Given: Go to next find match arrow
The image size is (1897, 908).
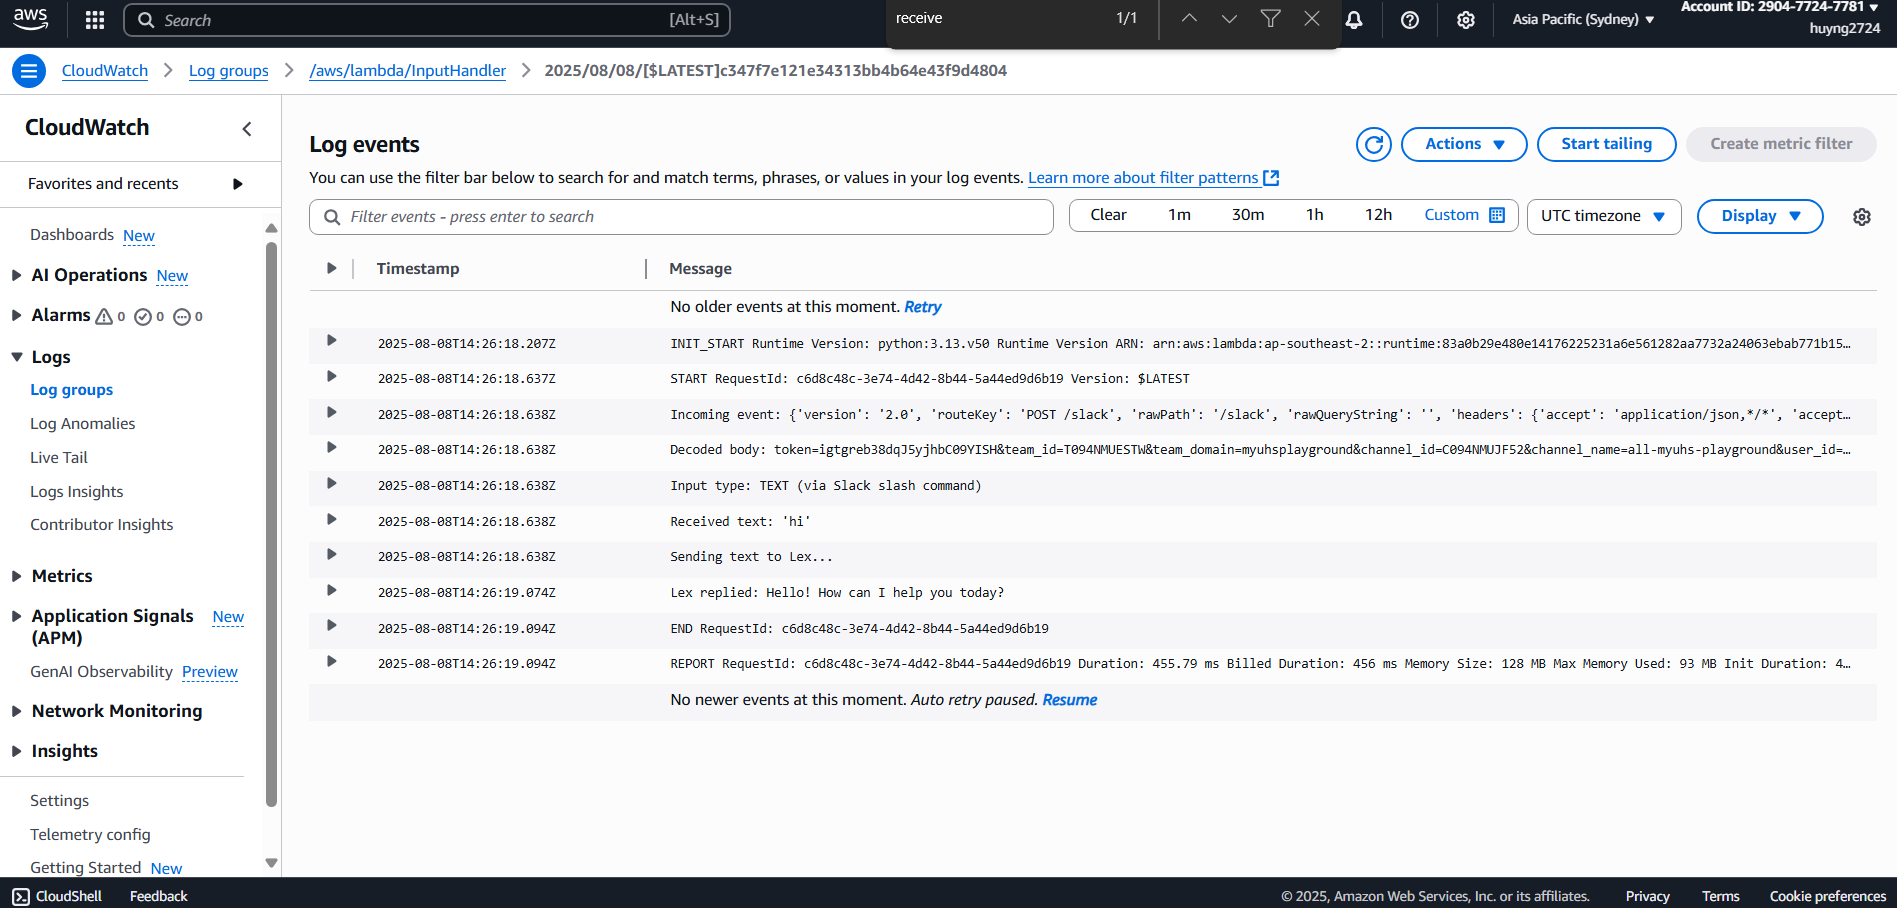Looking at the screenshot, I should coord(1229,18).
